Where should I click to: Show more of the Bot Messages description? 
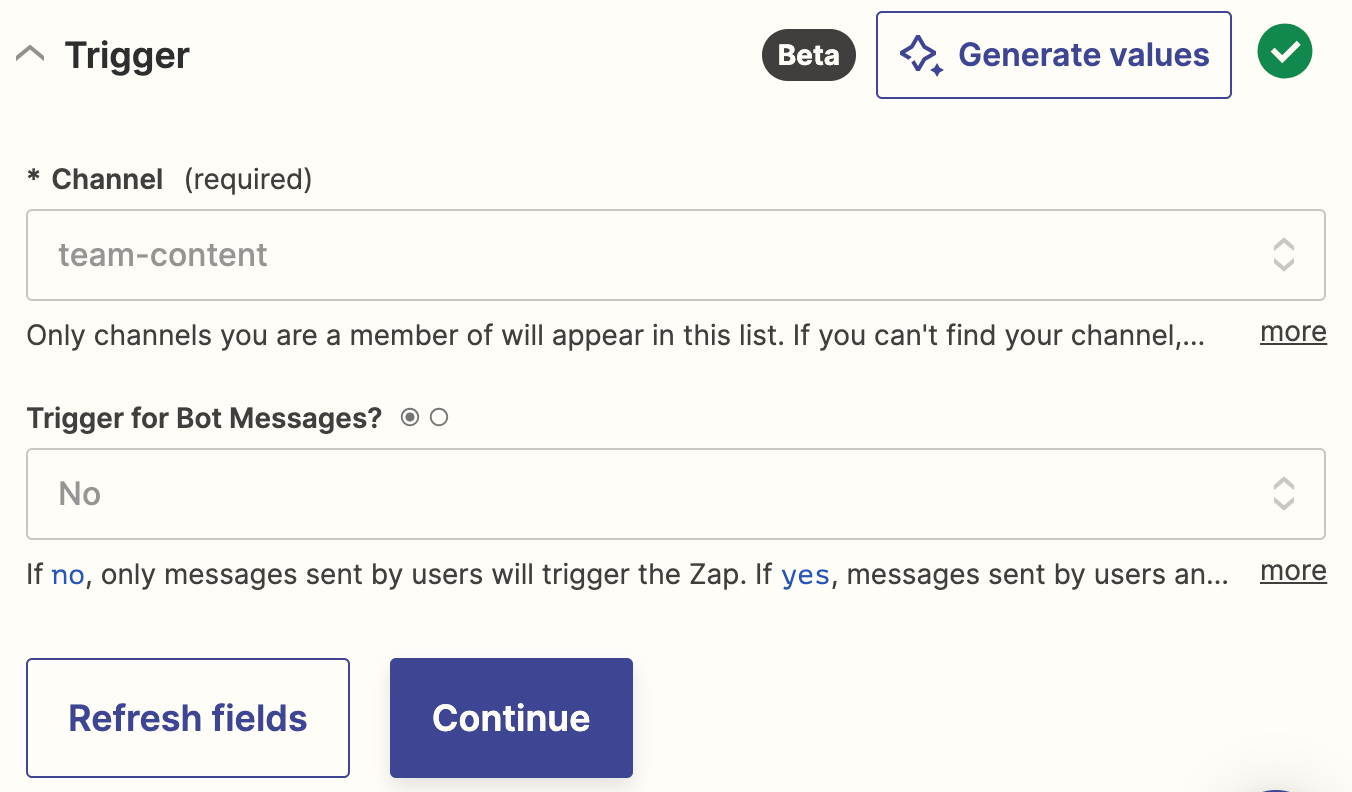(1293, 571)
